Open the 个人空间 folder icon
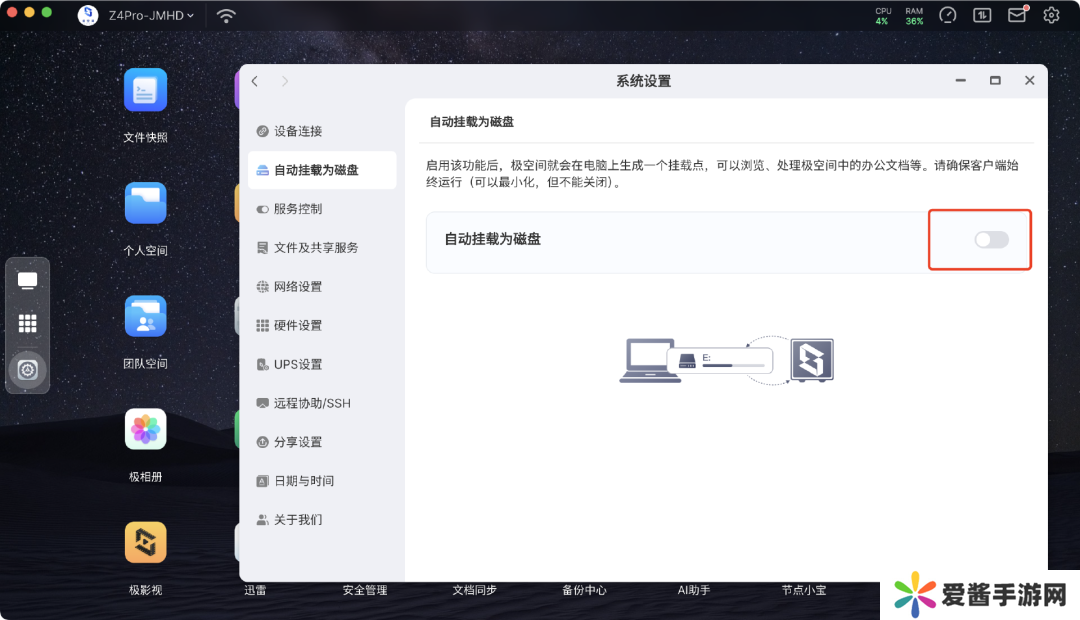 click(146, 204)
